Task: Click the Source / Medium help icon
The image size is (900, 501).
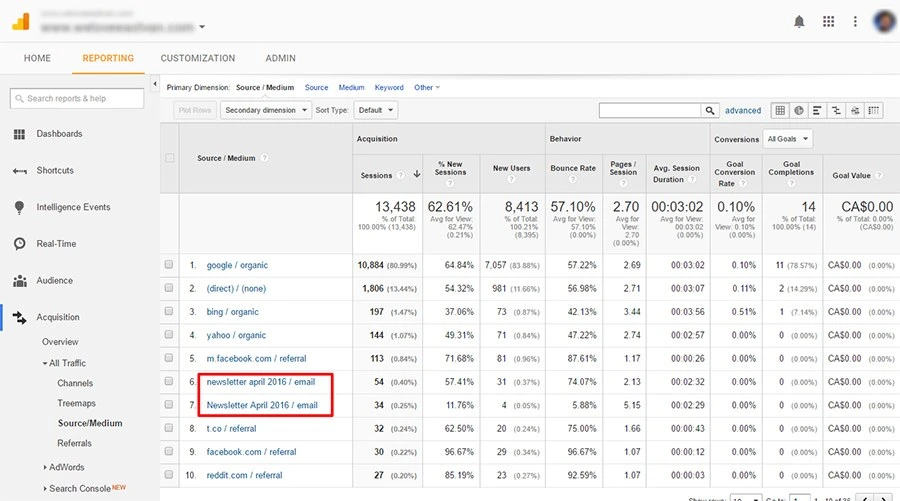Action: pyautogui.click(x=264, y=158)
